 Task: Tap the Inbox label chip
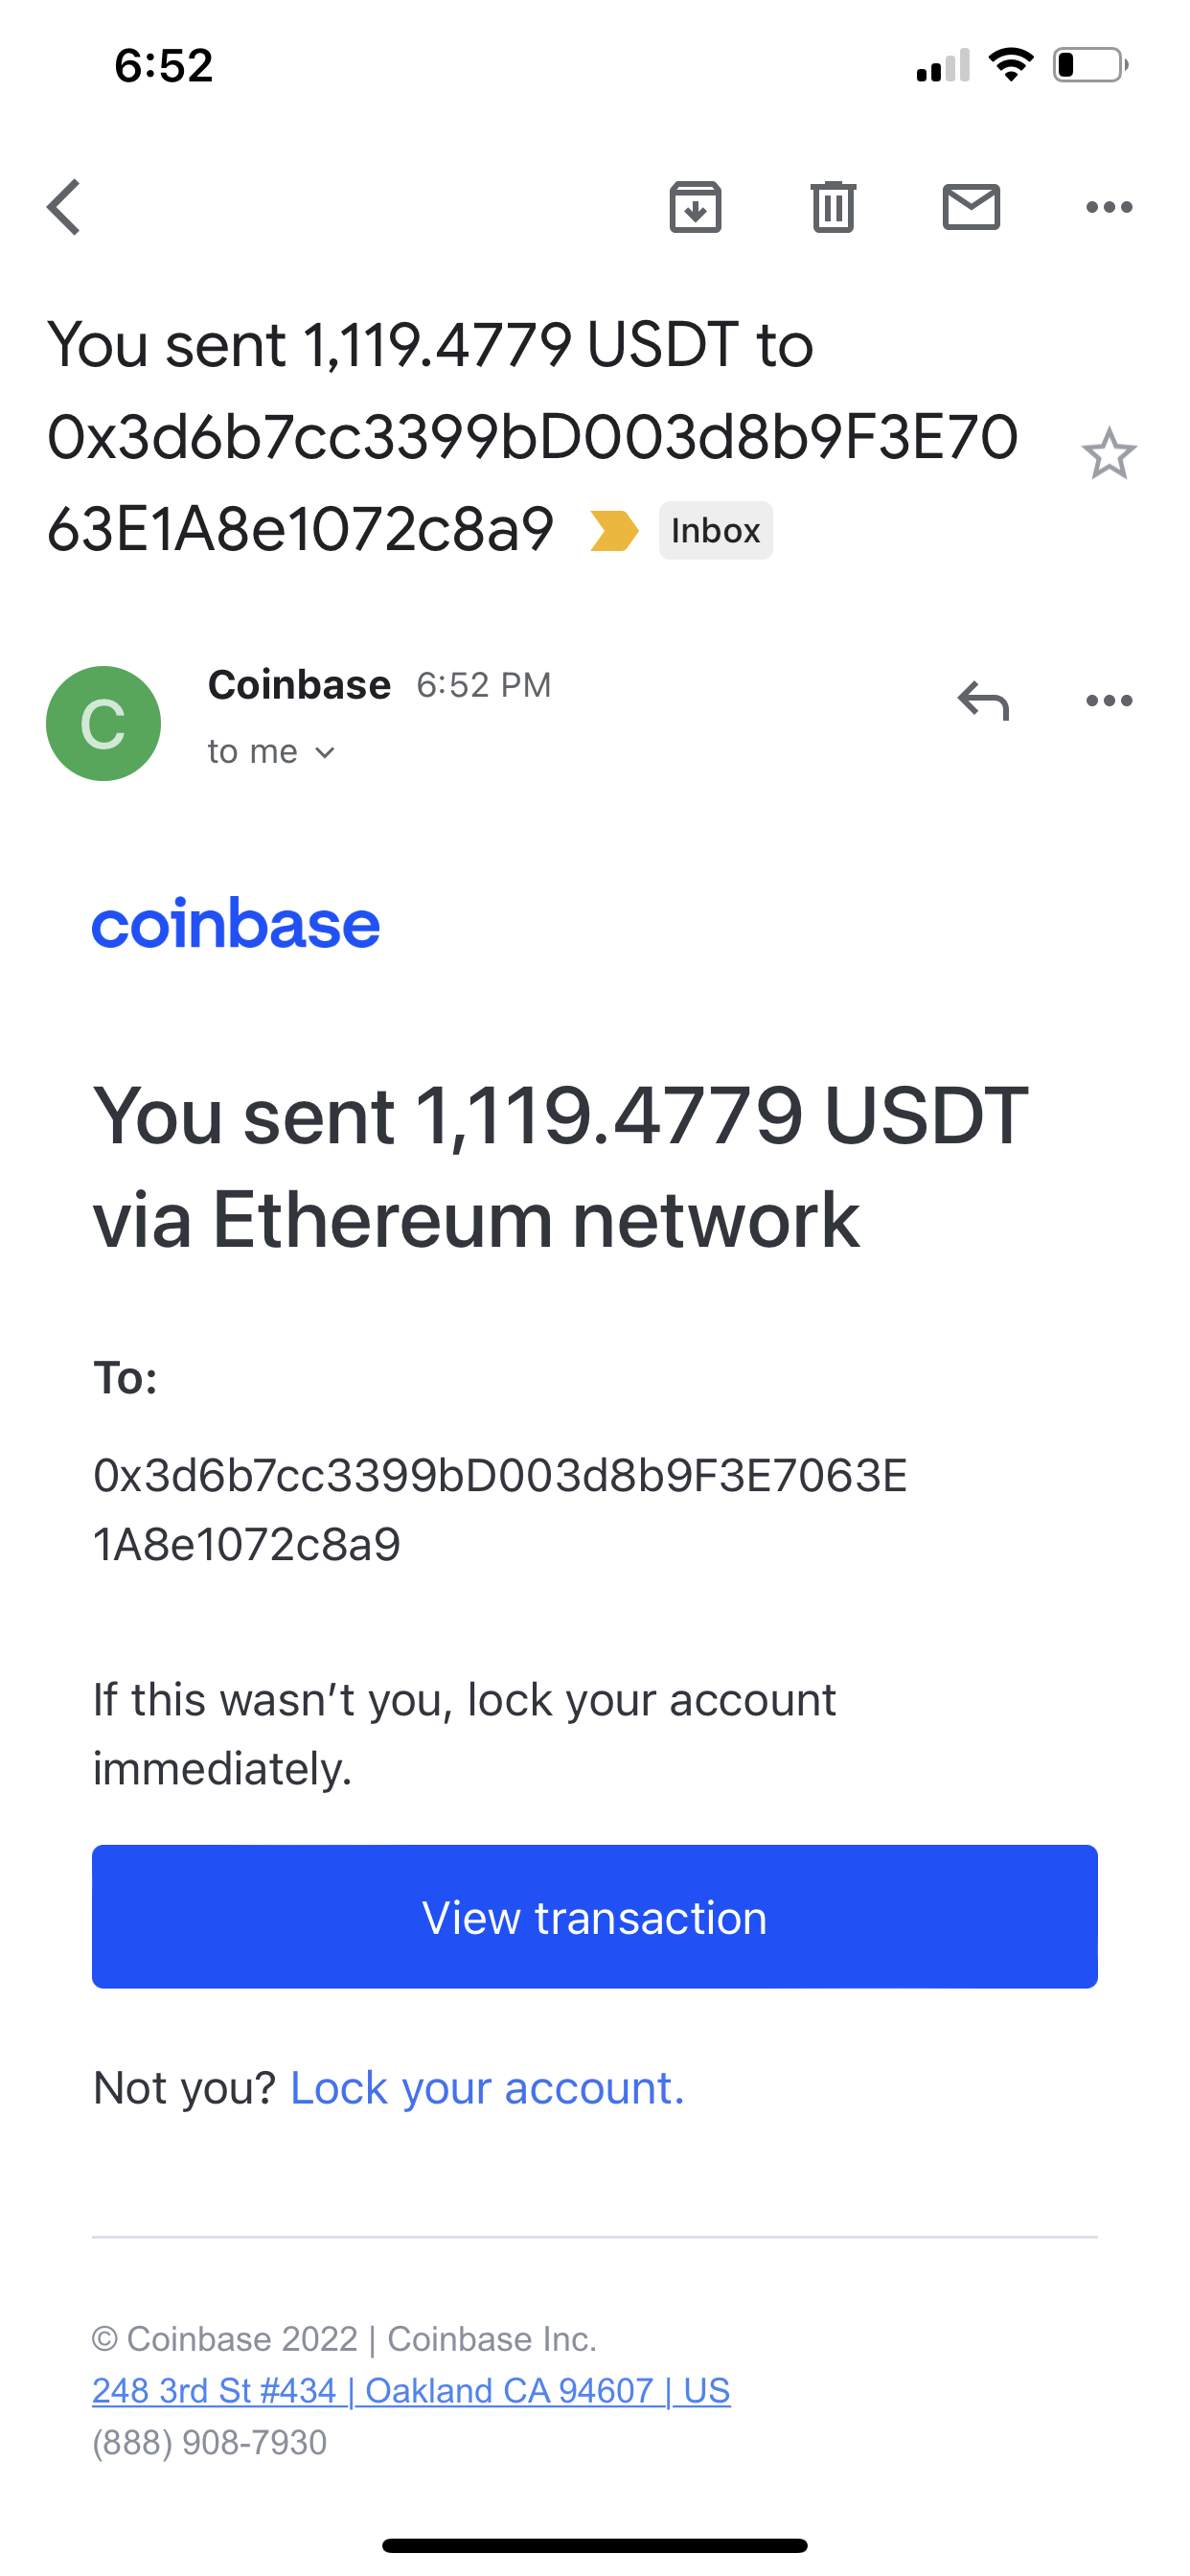(x=715, y=530)
